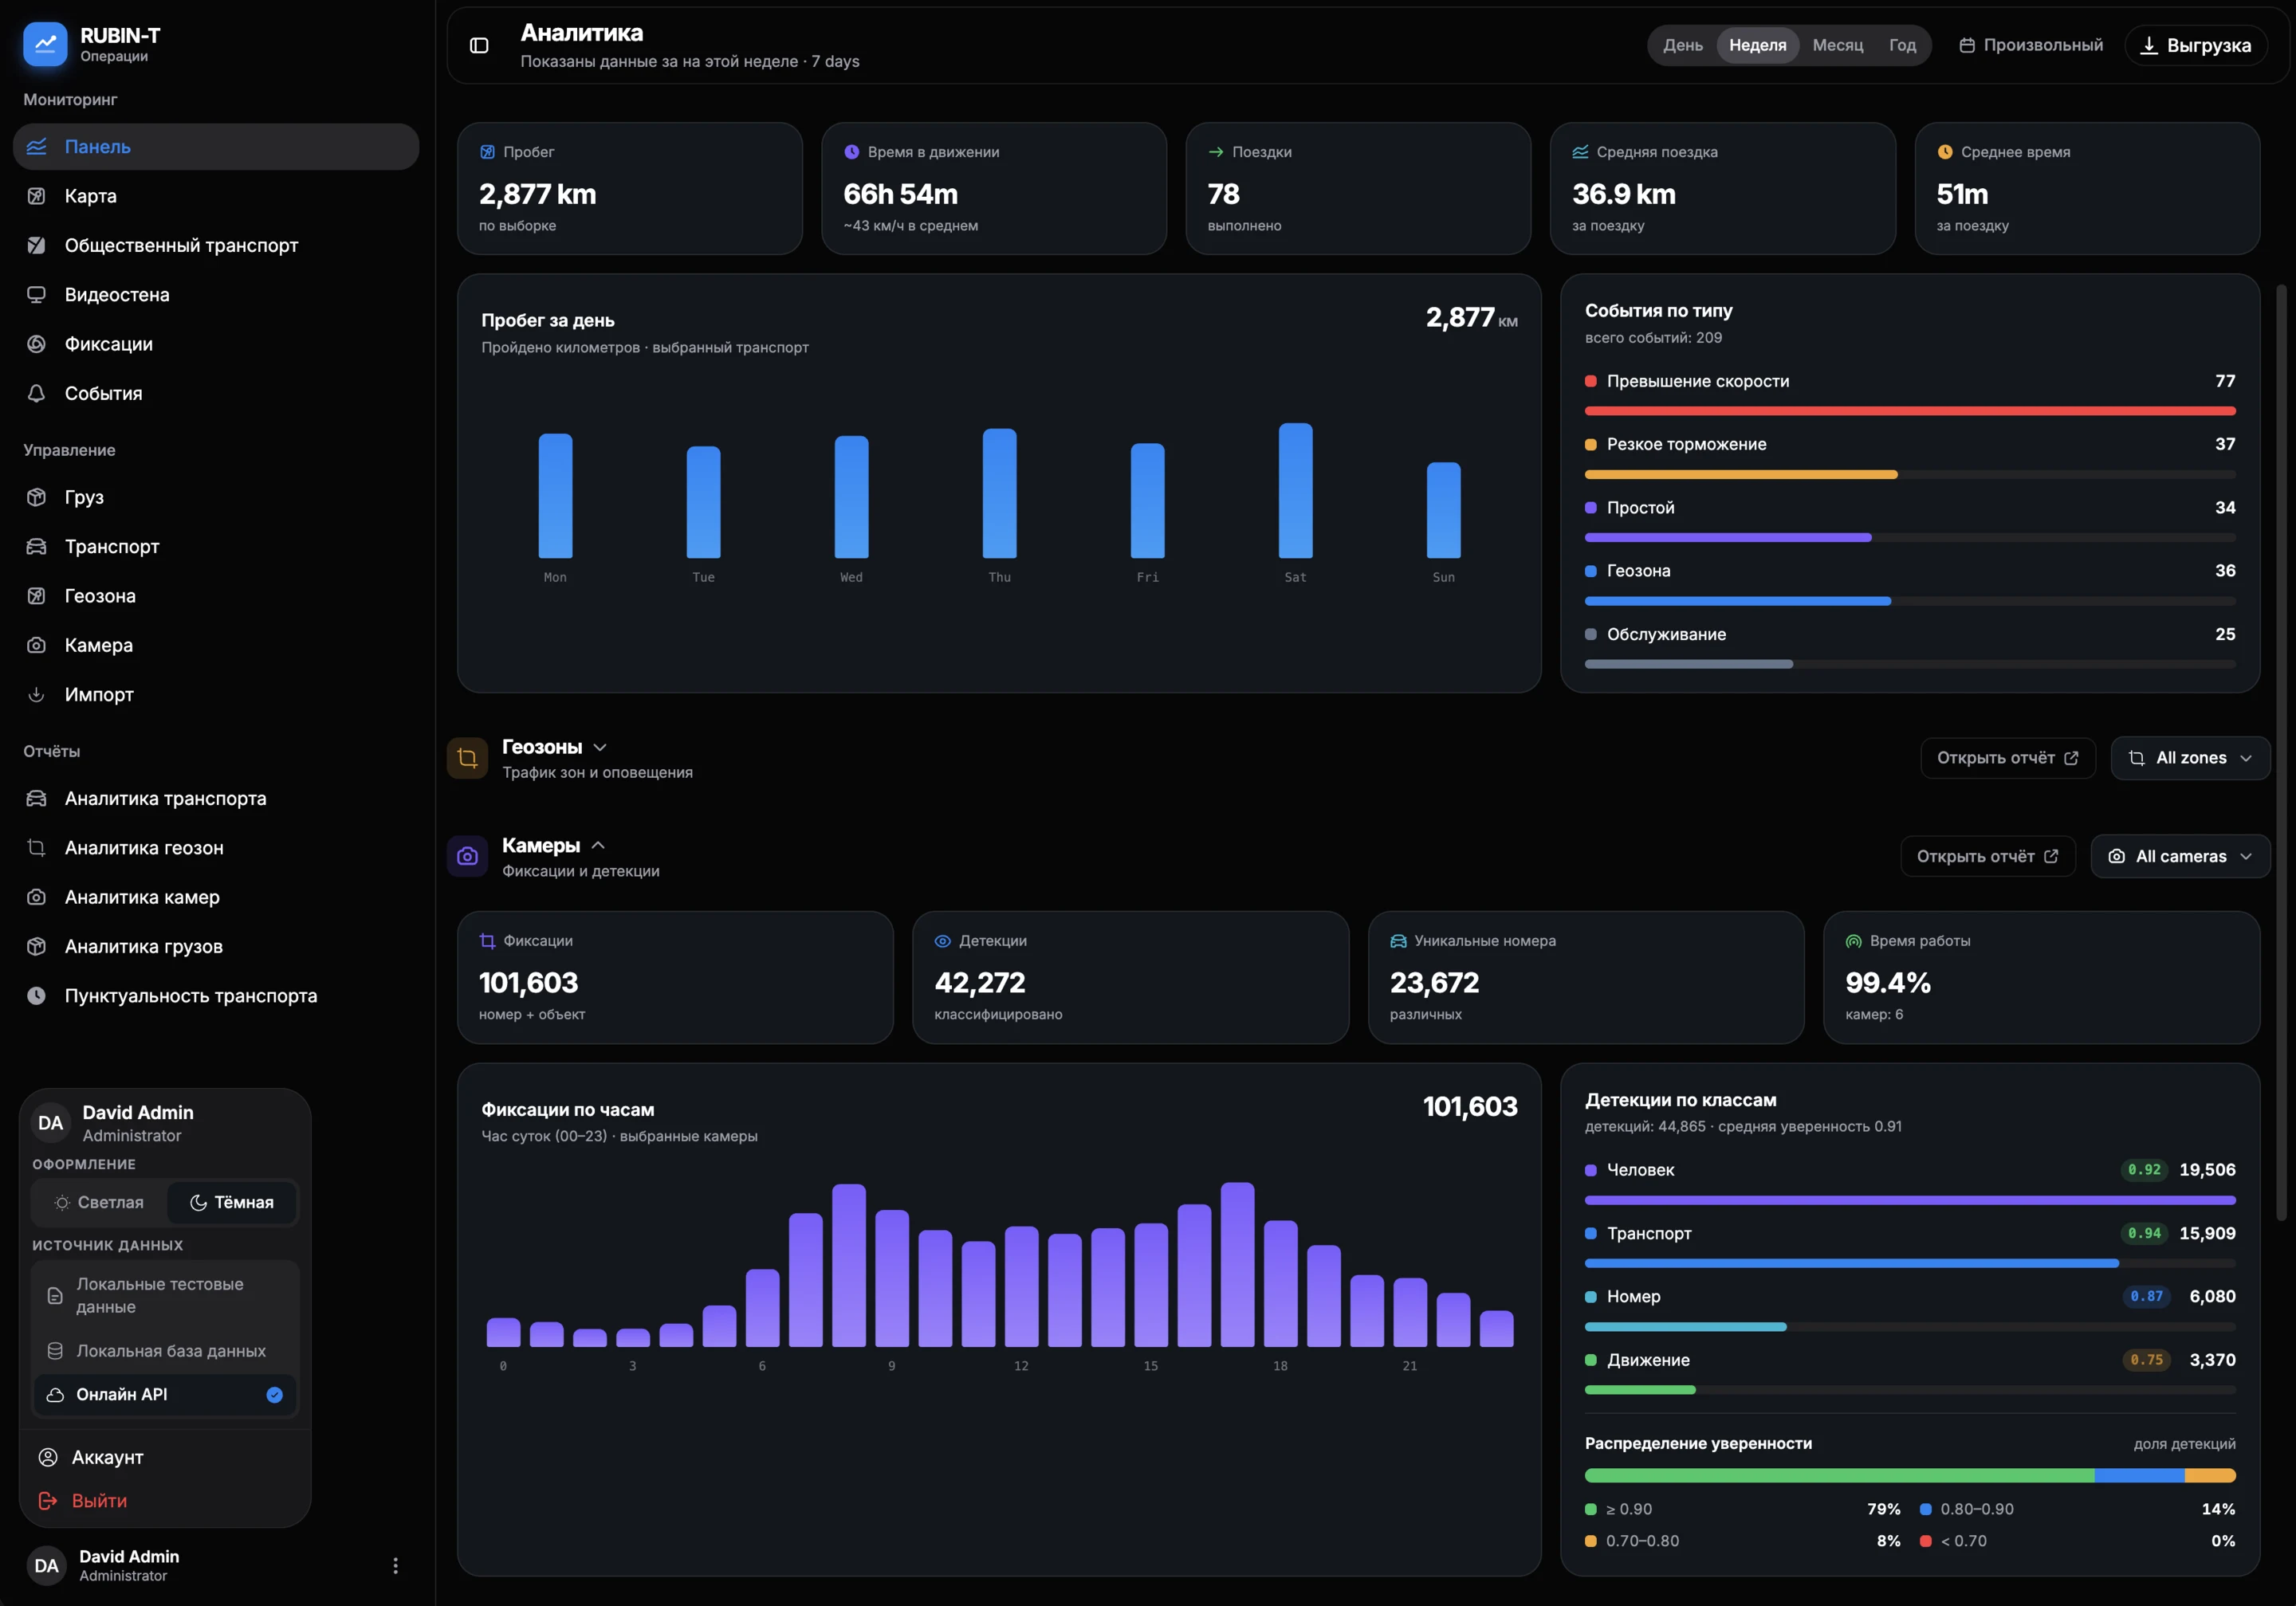Click the Геозоны section orange icon

(467, 758)
